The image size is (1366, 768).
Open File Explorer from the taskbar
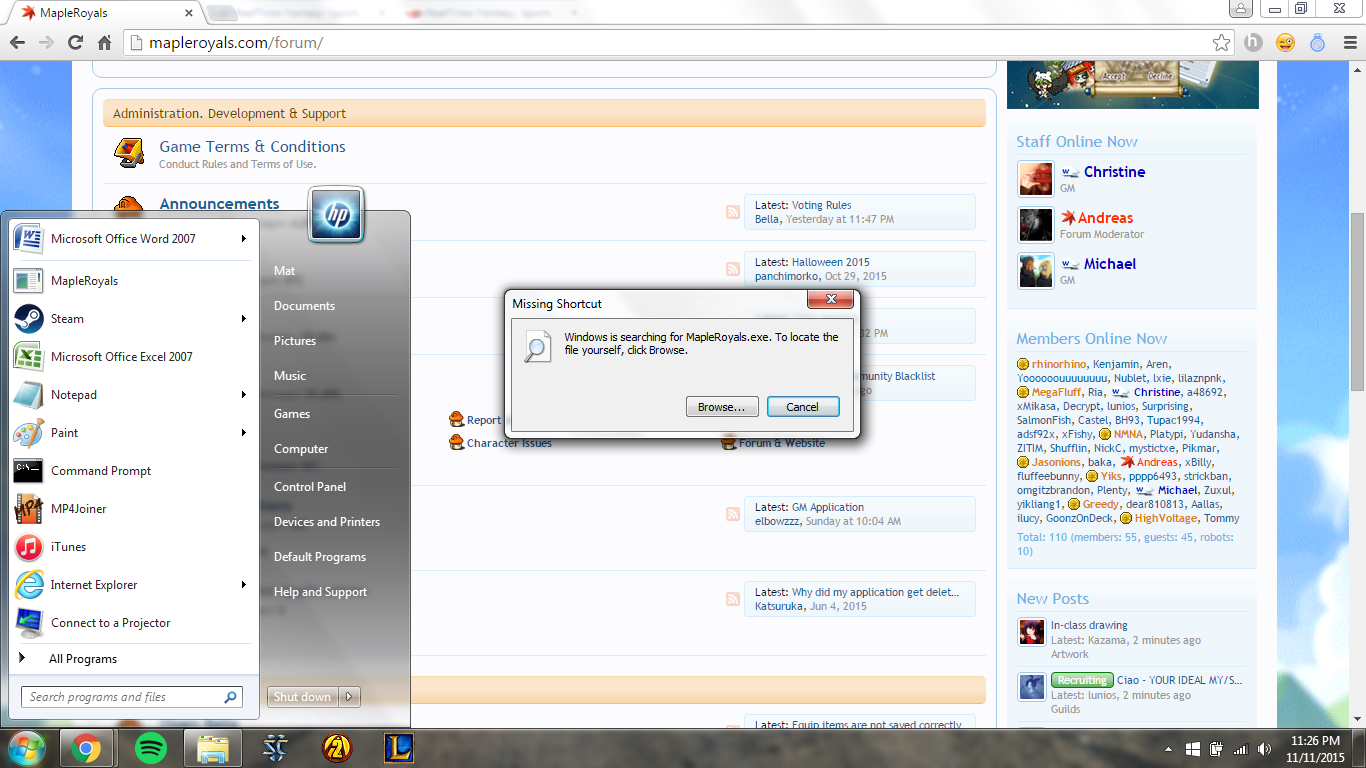click(214, 748)
